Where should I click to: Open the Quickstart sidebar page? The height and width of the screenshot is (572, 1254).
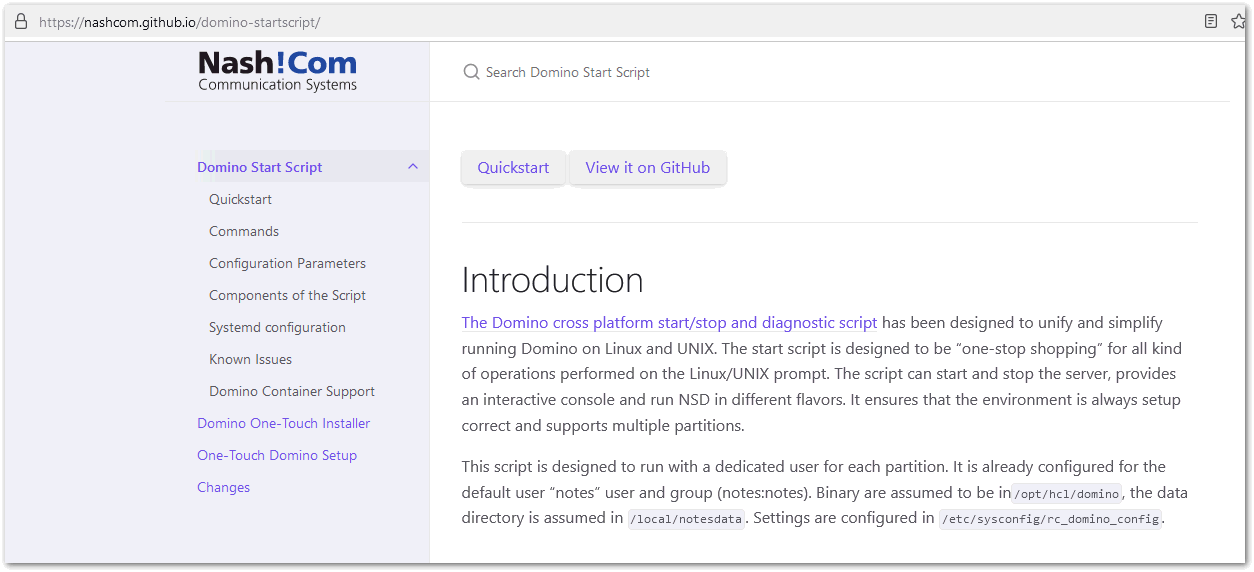point(240,199)
